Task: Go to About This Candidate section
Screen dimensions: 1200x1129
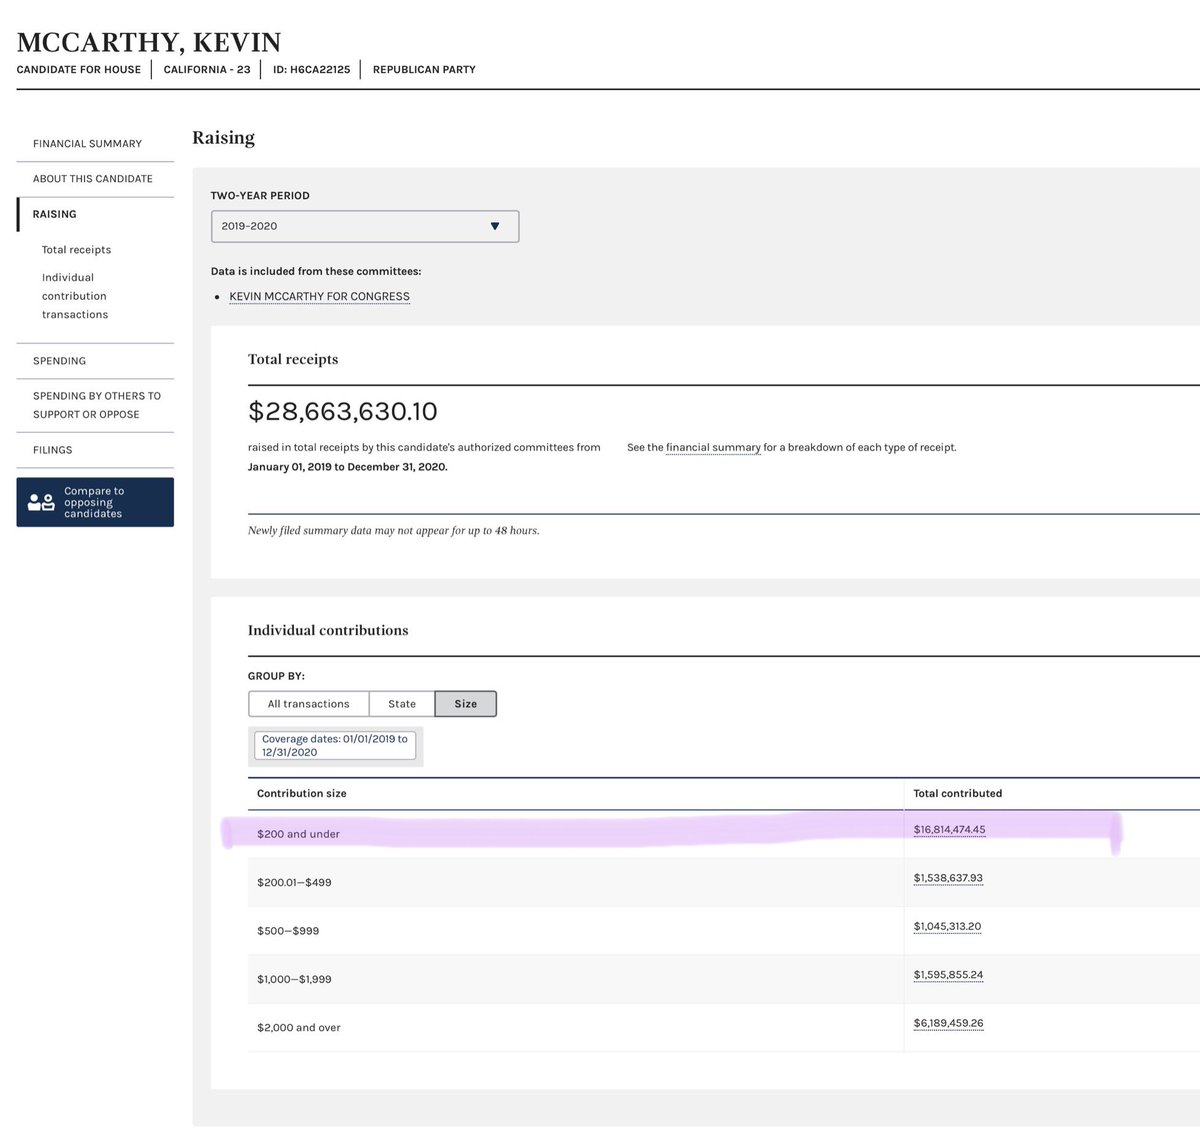Action: tap(92, 179)
